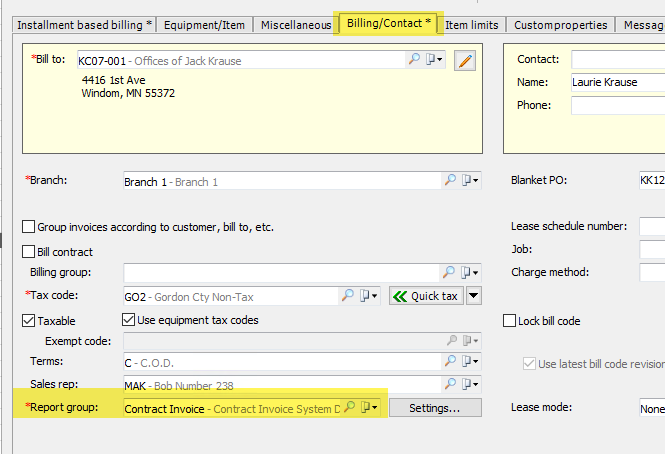
Task: Select the Billing/Contact tab
Action: coord(388,23)
